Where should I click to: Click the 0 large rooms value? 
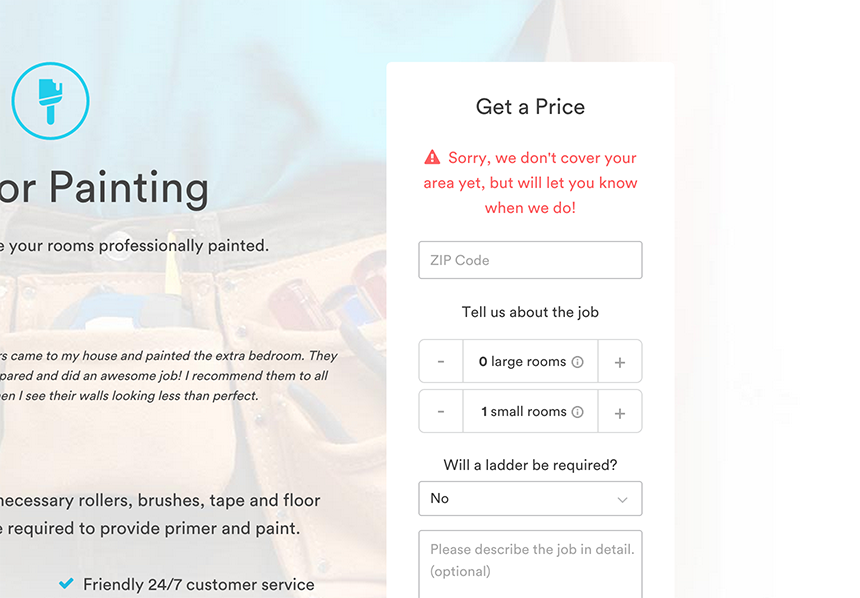pos(522,362)
